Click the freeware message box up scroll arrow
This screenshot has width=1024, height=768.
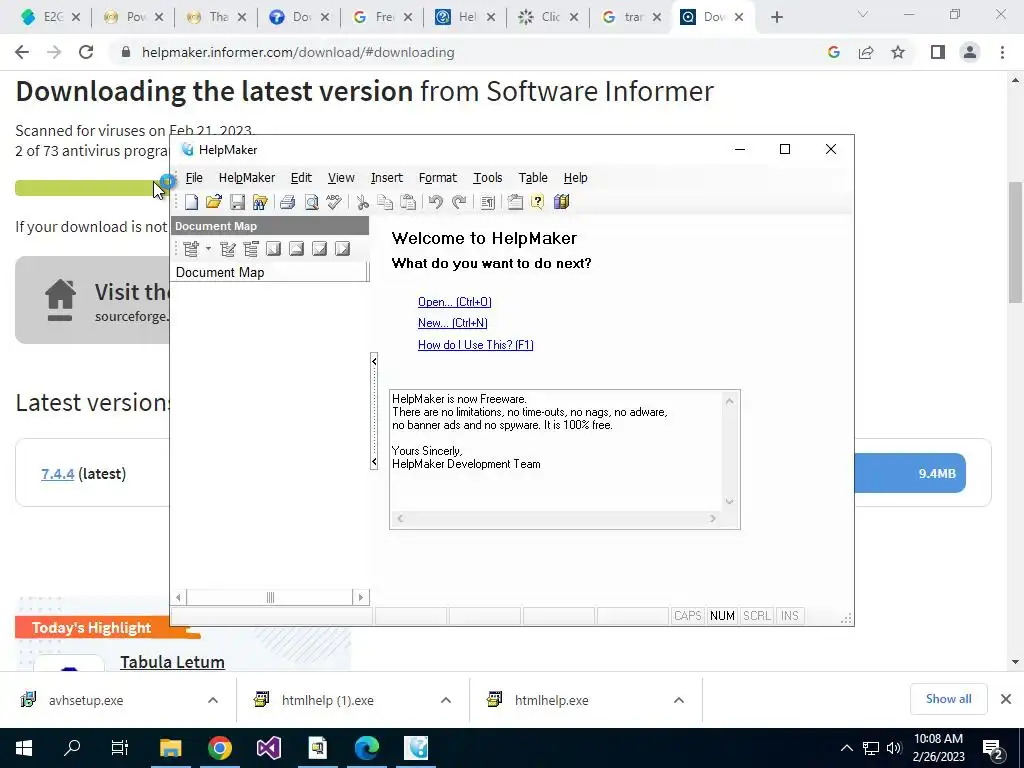[x=729, y=401]
